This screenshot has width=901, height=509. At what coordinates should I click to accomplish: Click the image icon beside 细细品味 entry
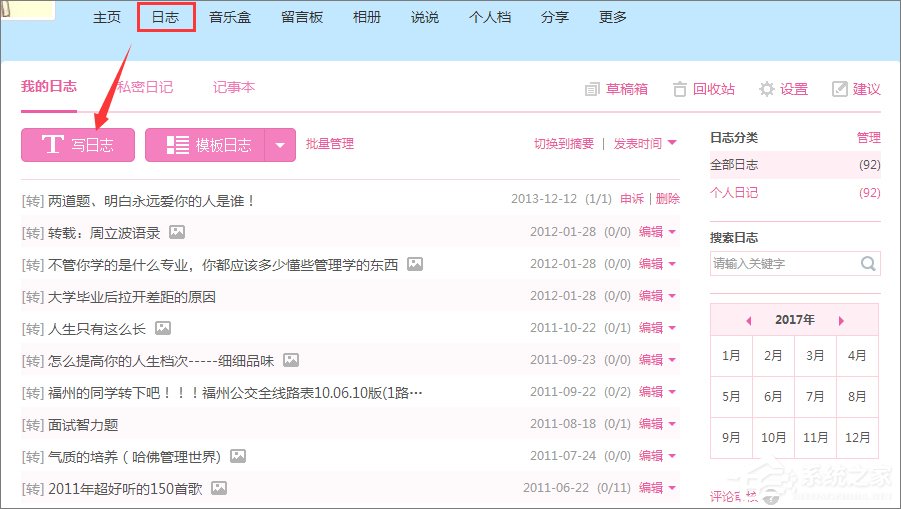point(291,360)
